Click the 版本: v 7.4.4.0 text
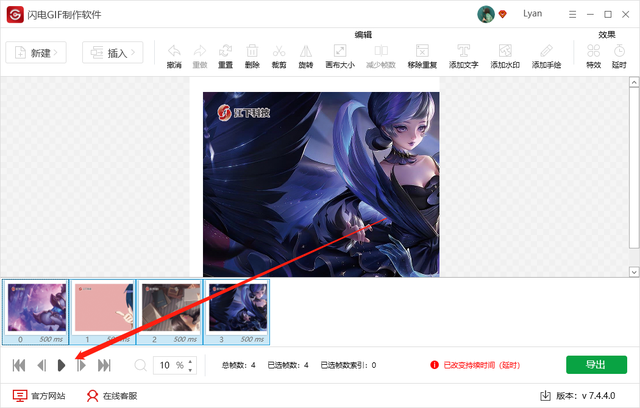 586,396
